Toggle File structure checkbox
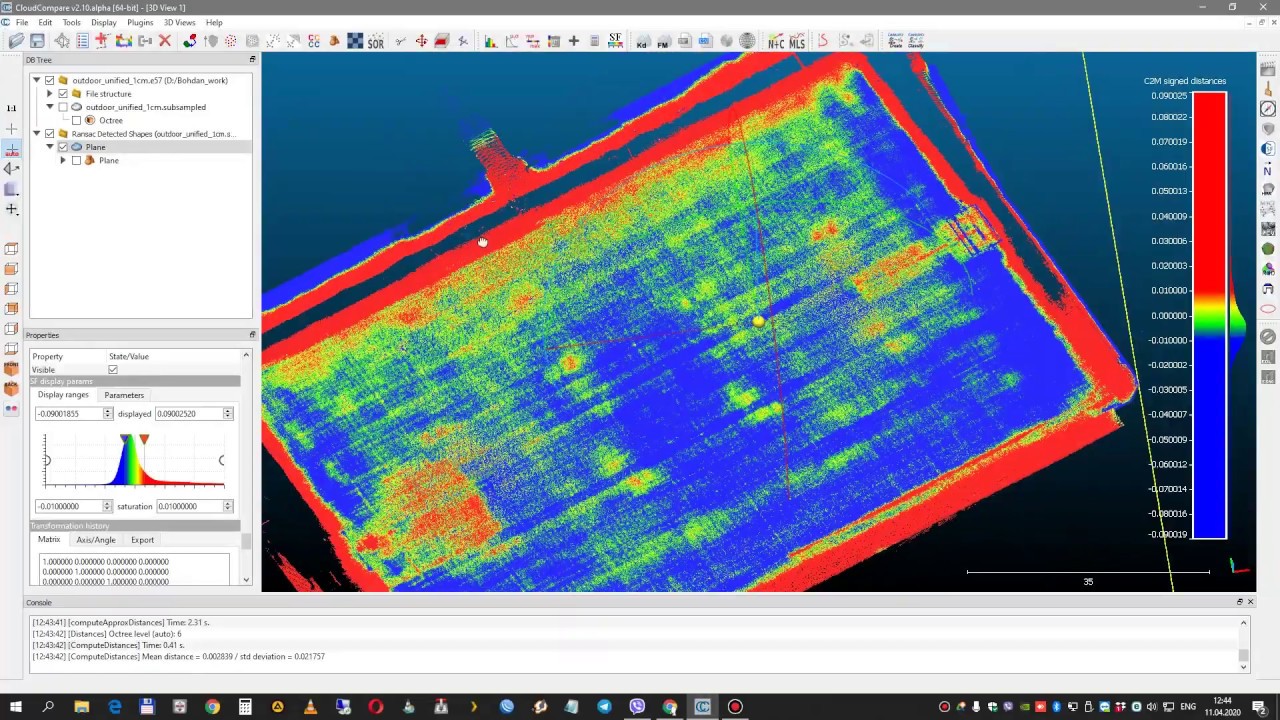The height and width of the screenshot is (720, 1280). coord(63,94)
